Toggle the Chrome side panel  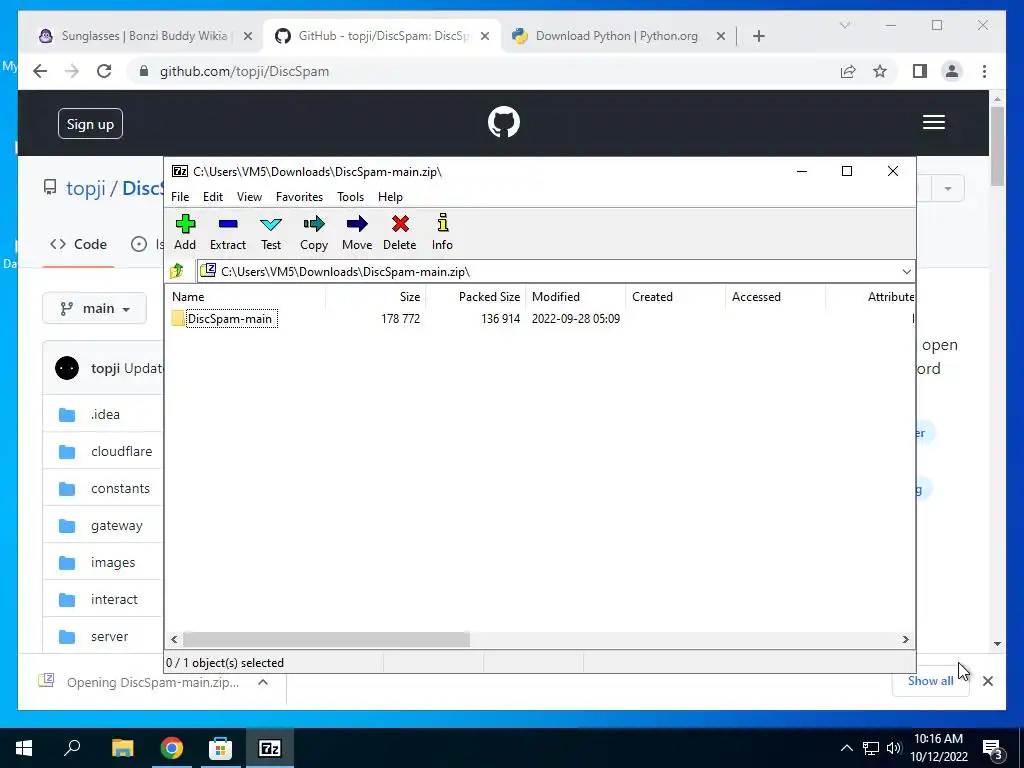click(920, 71)
